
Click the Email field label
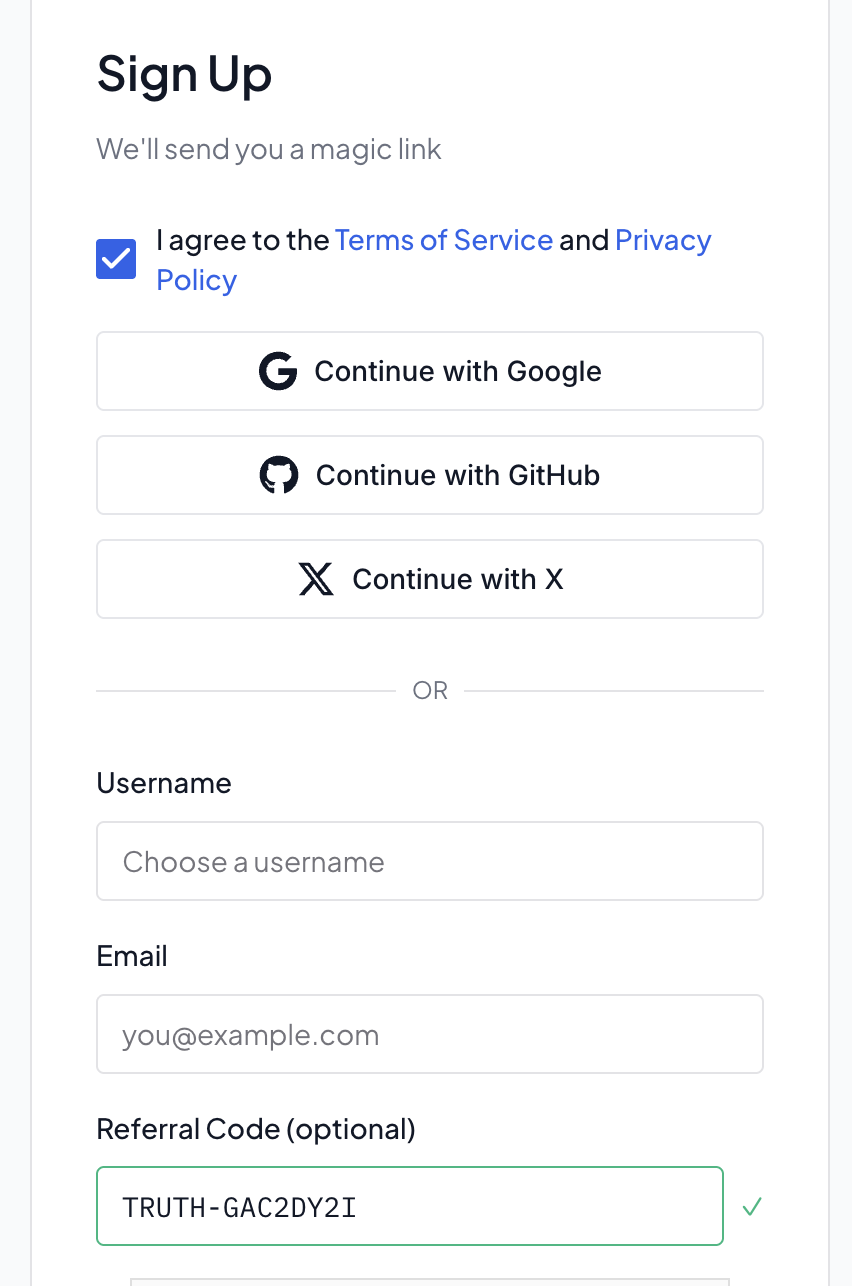click(x=132, y=956)
